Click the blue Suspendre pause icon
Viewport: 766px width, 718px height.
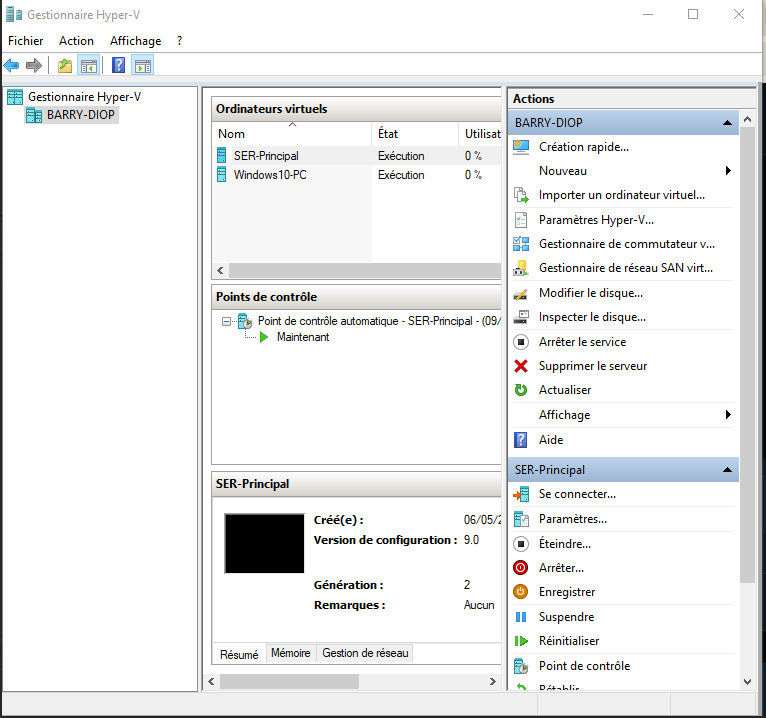(521, 617)
